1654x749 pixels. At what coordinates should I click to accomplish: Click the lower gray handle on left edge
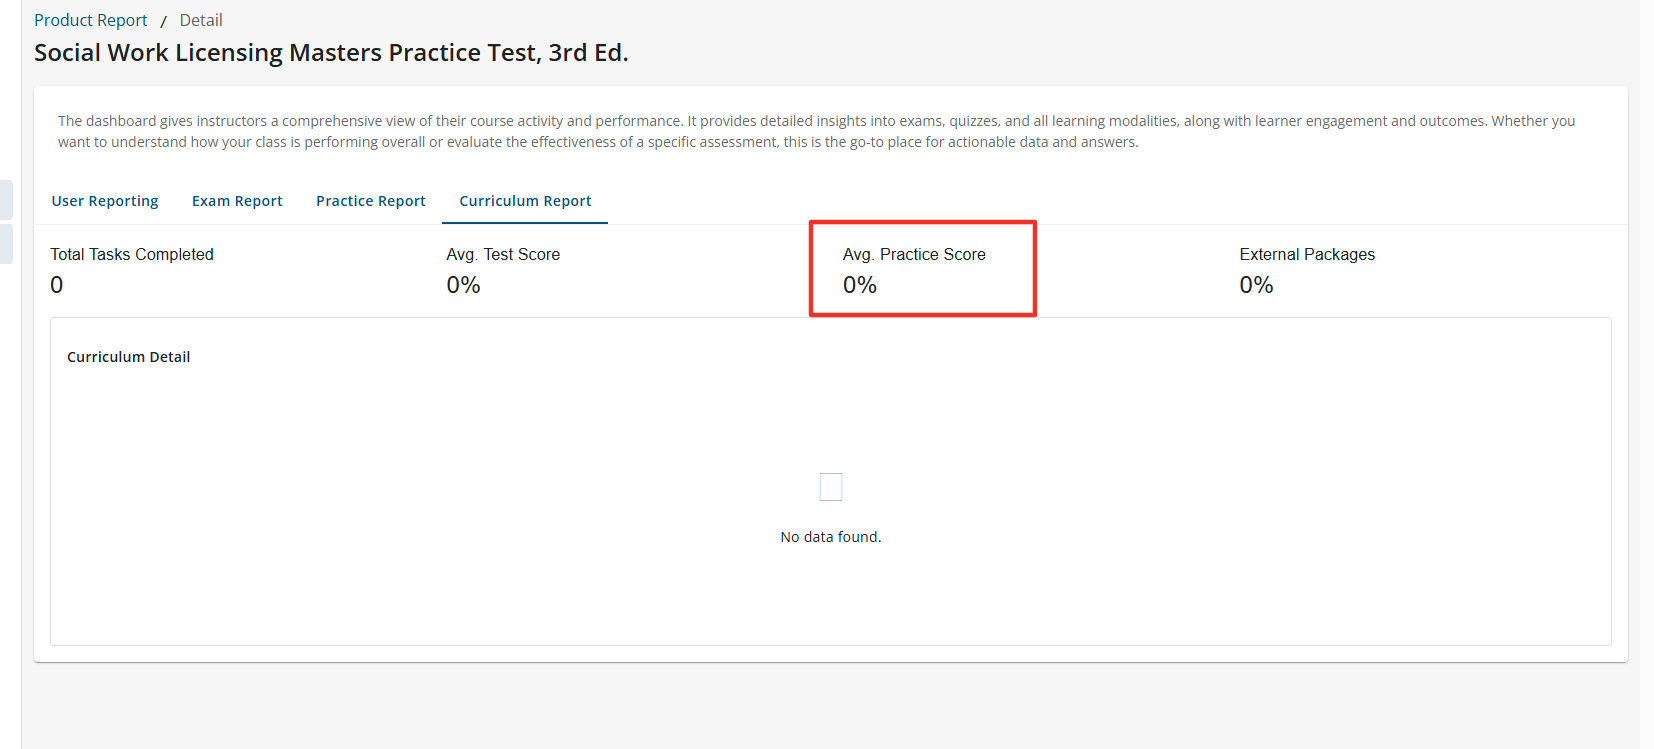tap(6, 244)
